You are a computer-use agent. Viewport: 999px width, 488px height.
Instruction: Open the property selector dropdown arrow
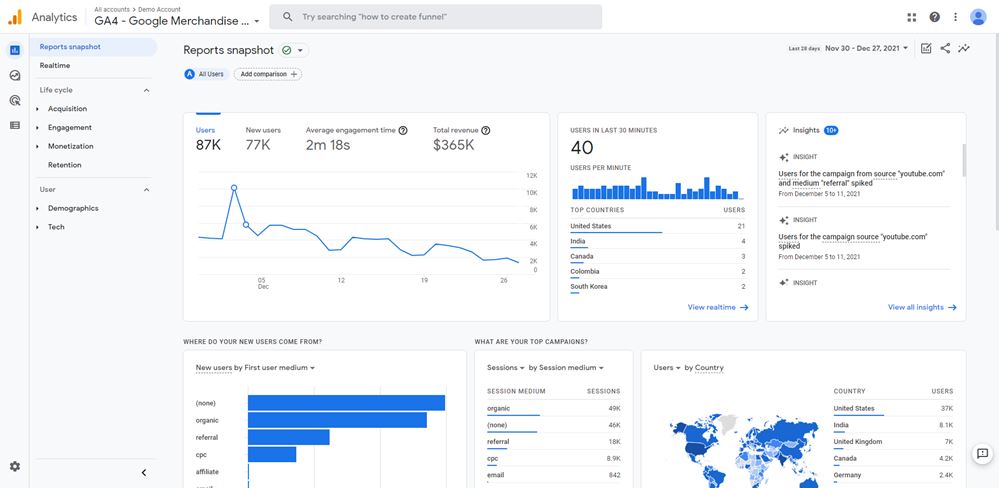point(257,21)
